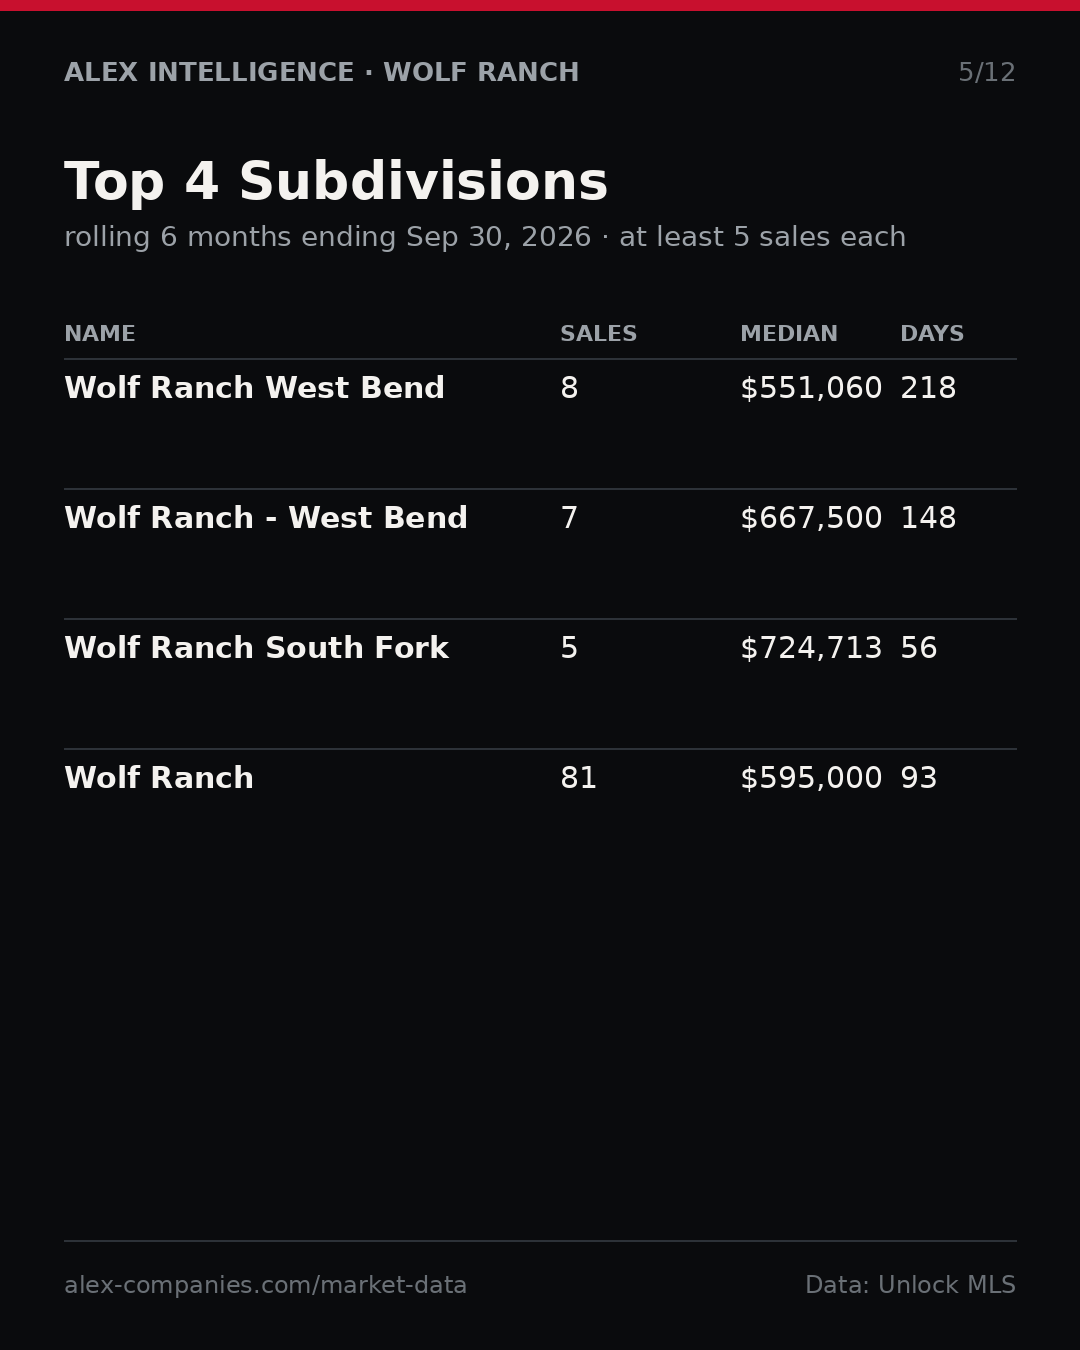This screenshot has width=1080, height=1350.
Task: Click the SALES column header
Action: (598, 335)
